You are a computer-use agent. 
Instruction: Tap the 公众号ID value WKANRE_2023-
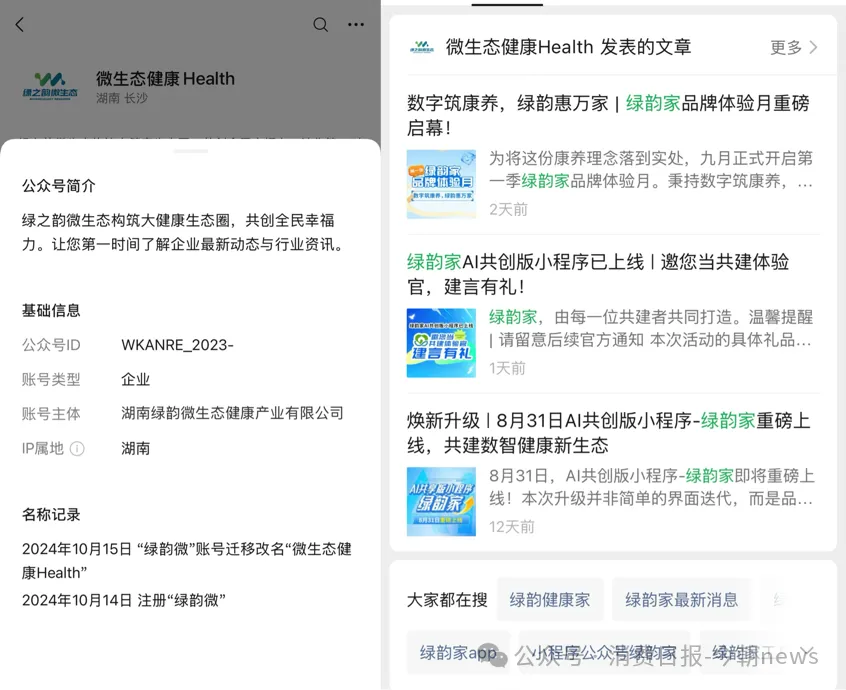point(178,345)
